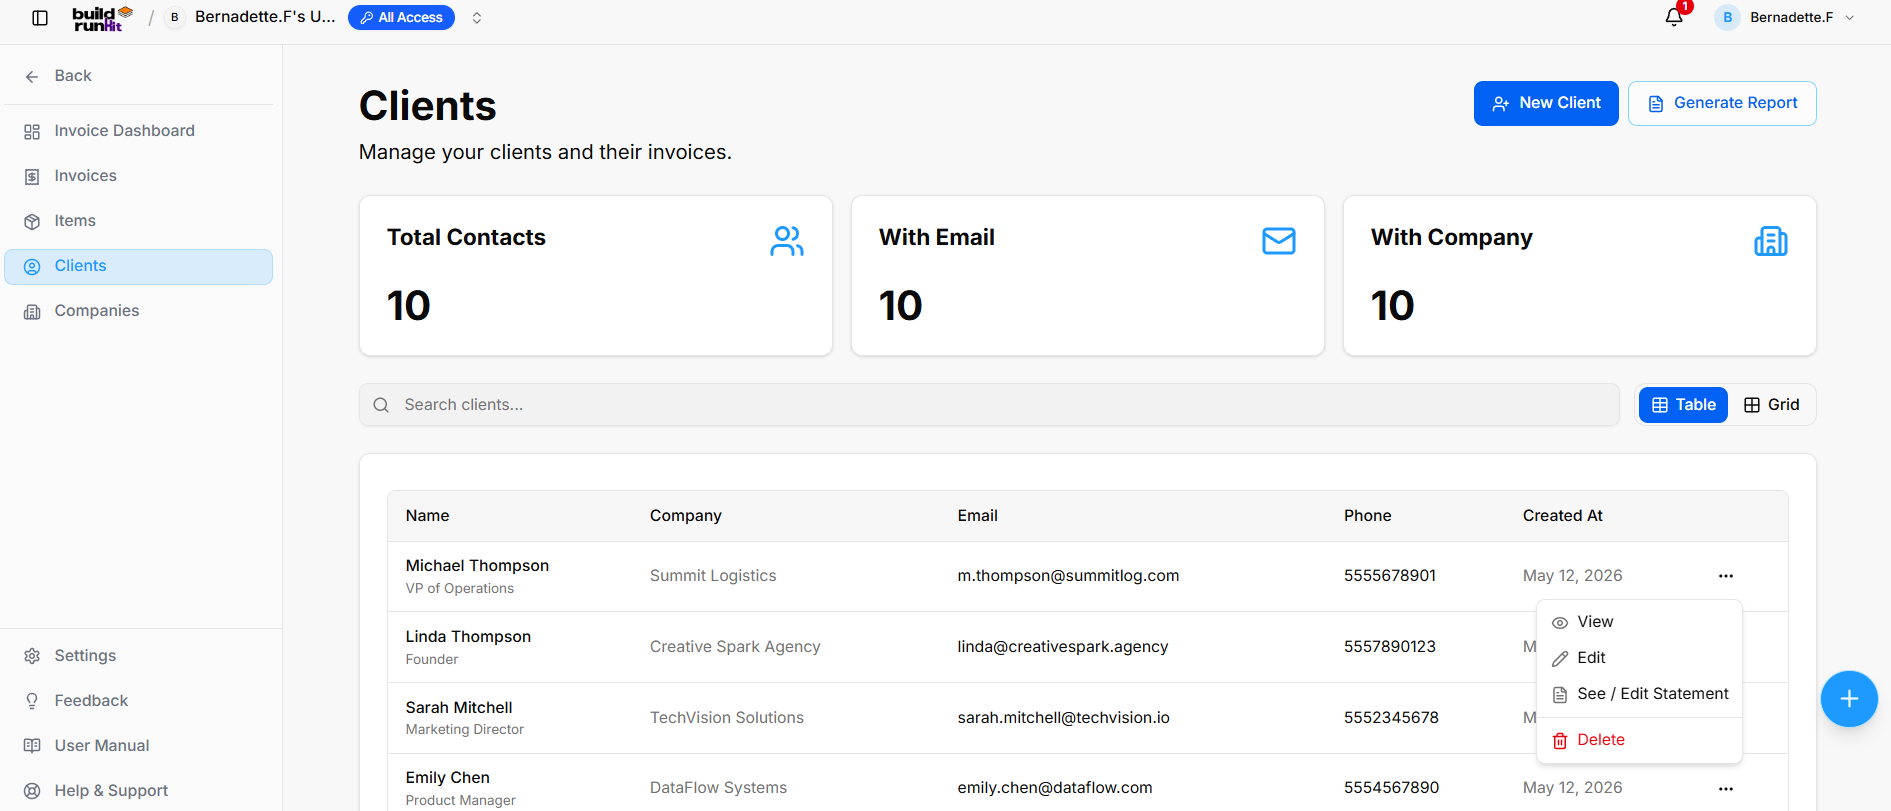Image resolution: width=1891 pixels, height=811 pixels.
Task: Click the Invoice Dashboard sidebar icon
Action: coord(32,132)
